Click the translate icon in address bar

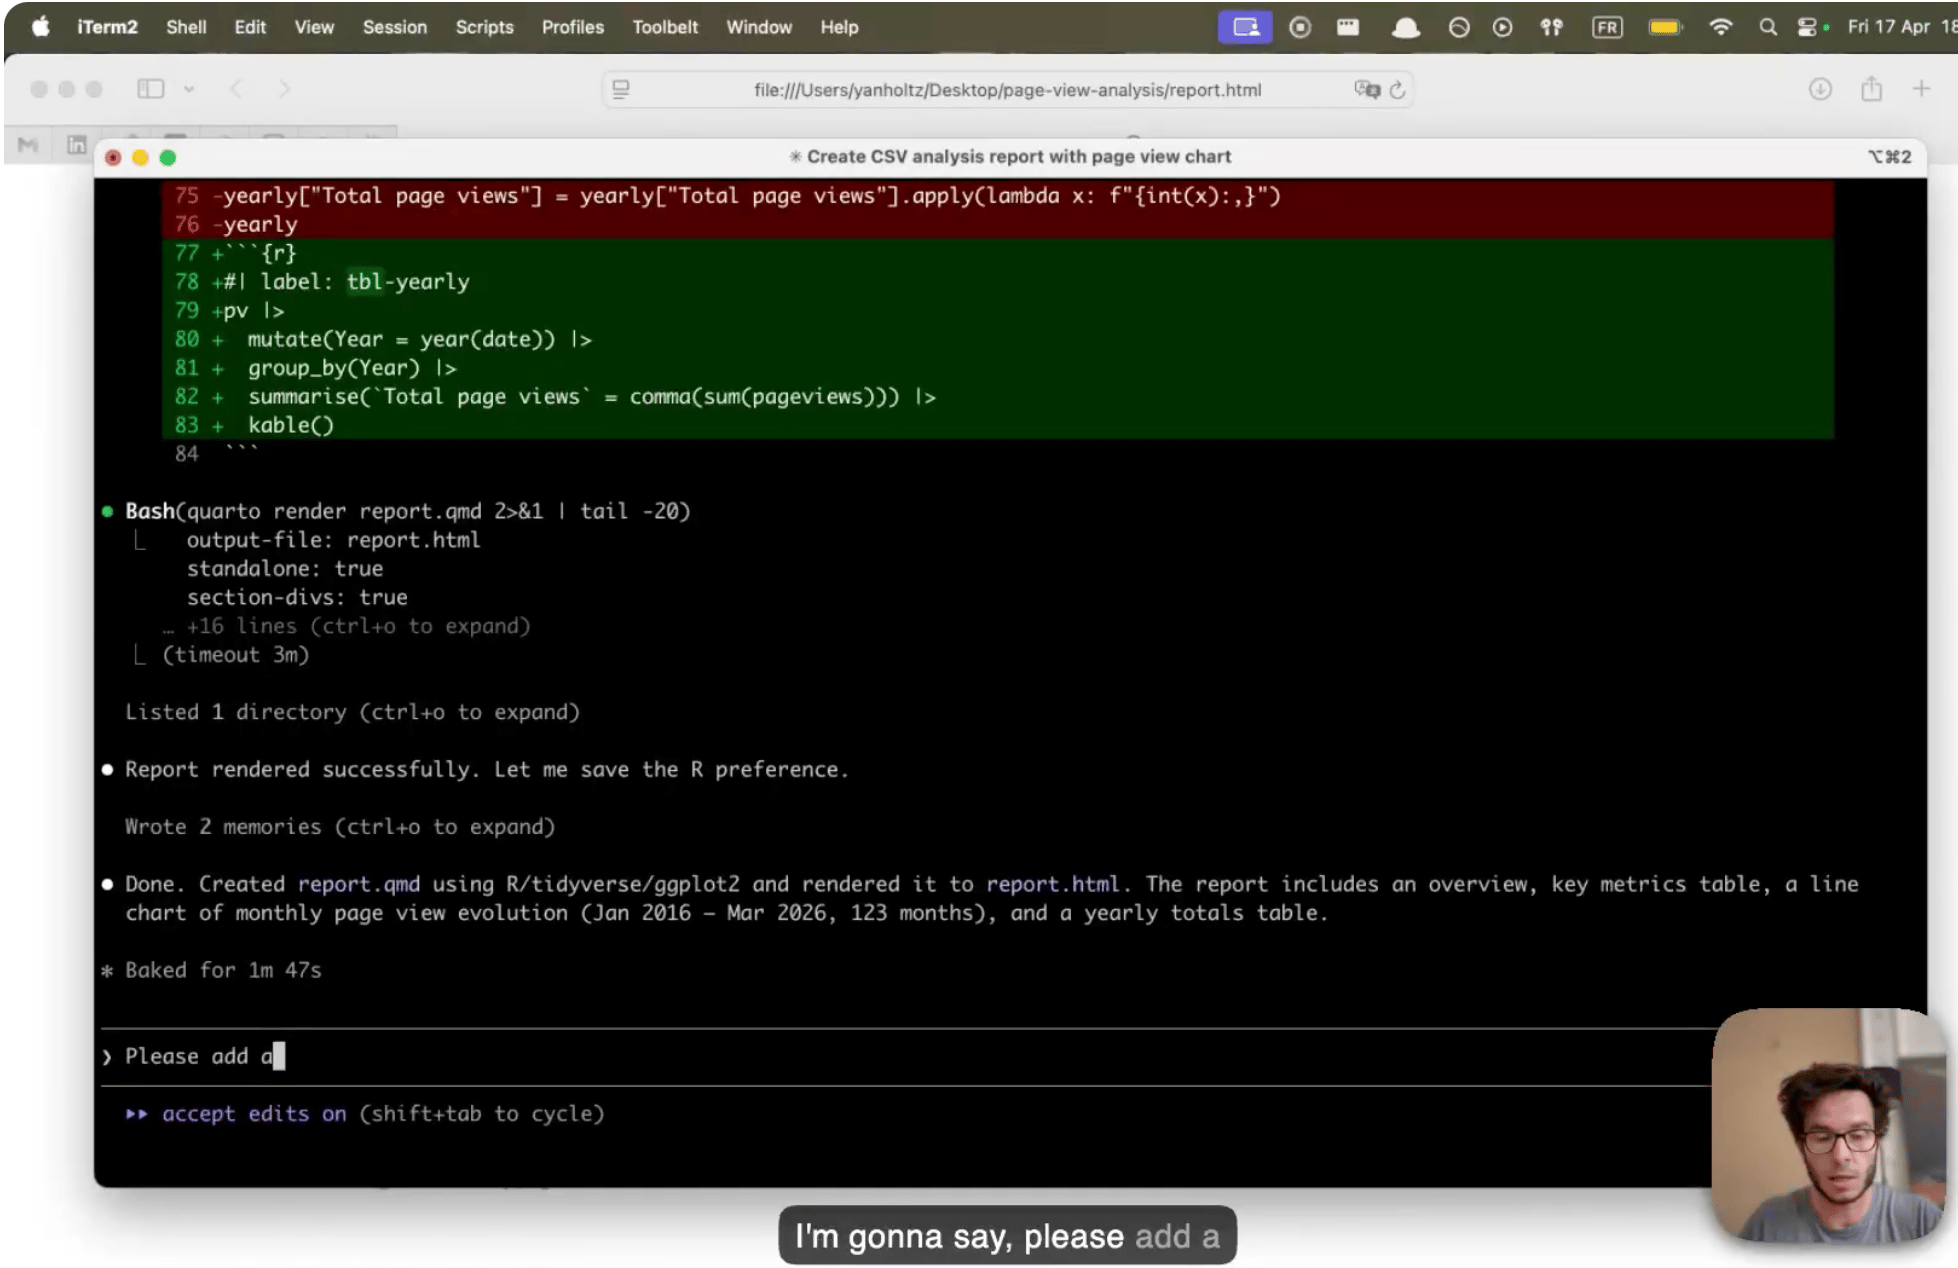[x=1366, y=90]
